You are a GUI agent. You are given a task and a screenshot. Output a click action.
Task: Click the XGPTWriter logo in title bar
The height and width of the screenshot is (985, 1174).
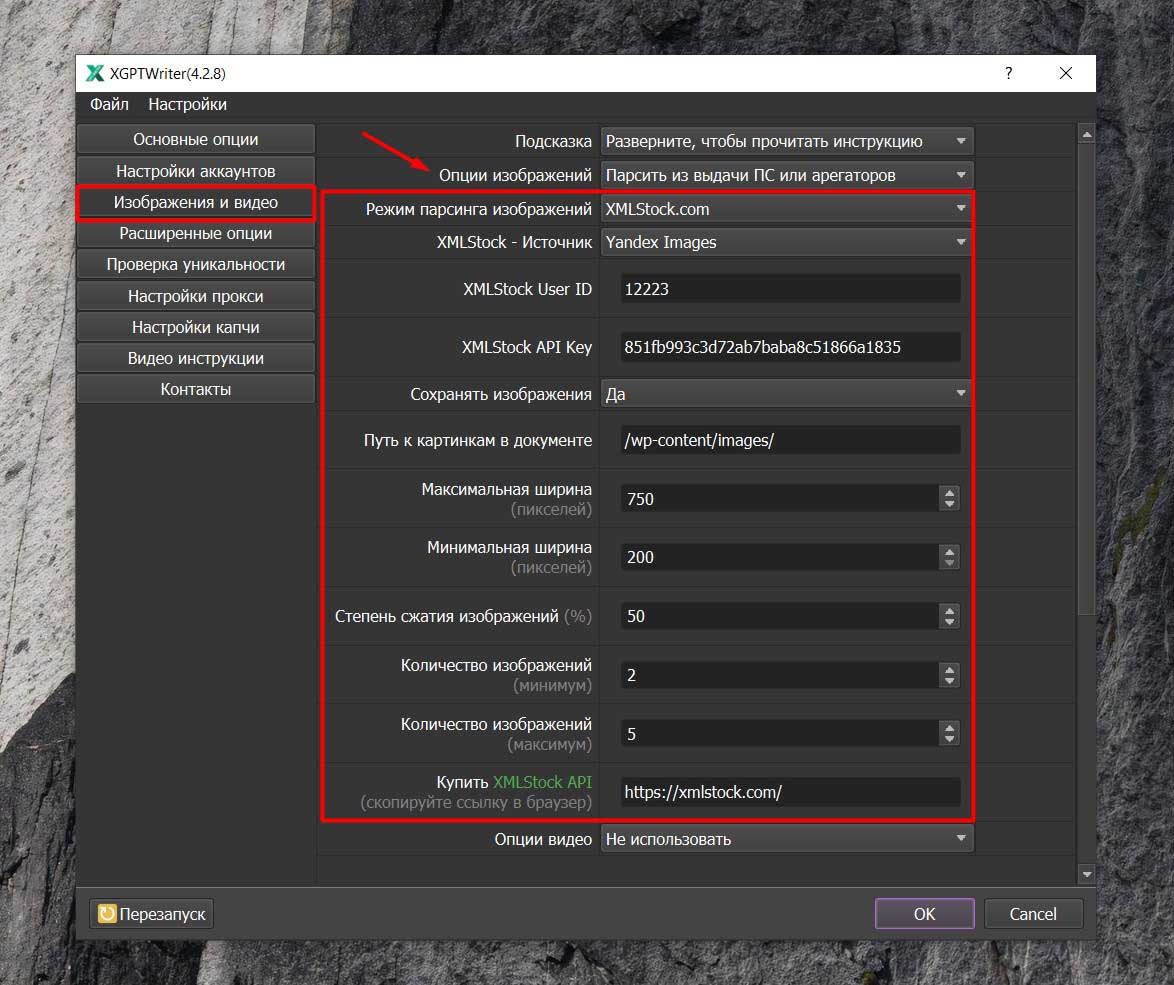(95, 73)
